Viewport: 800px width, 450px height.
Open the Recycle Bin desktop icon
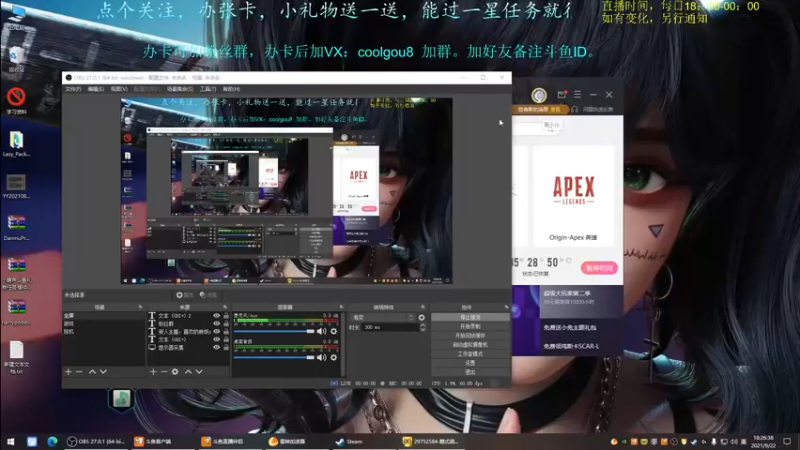point(16,59)
